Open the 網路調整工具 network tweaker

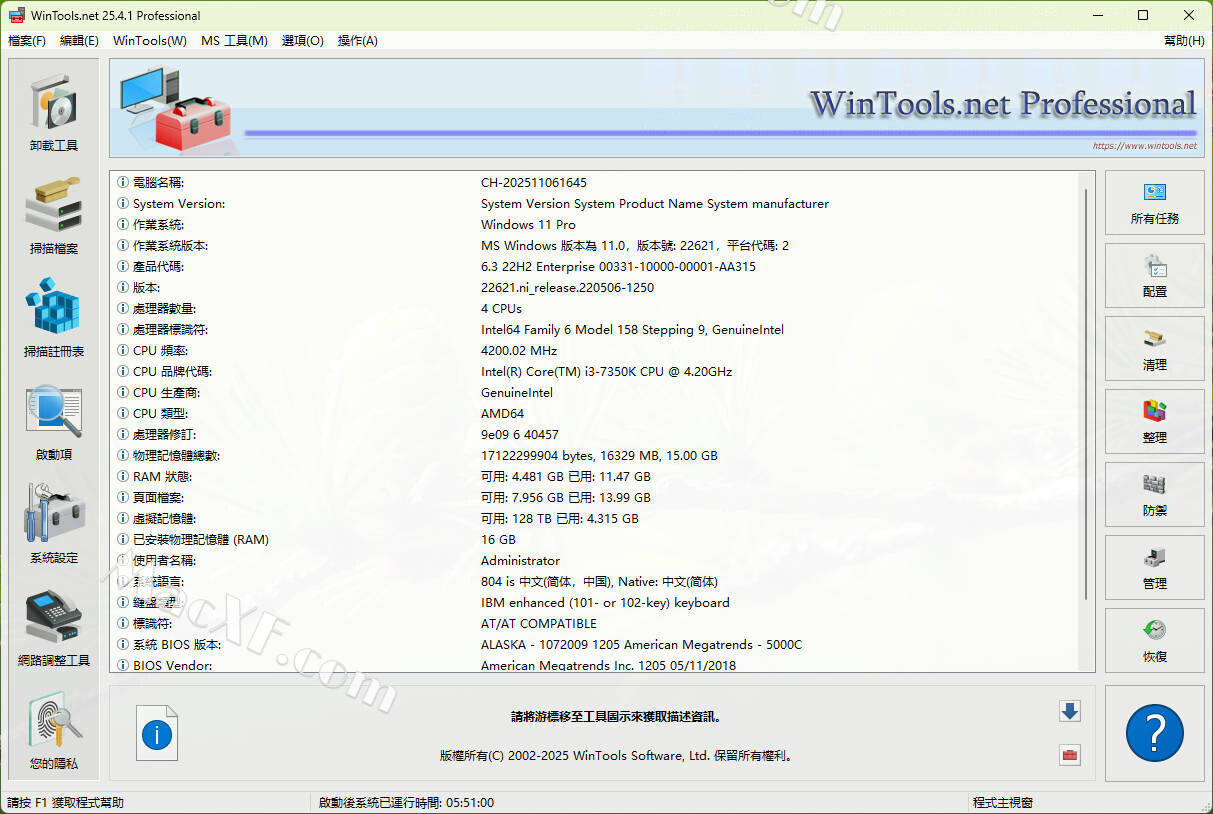pyautogui.click(x=53, y=626)
